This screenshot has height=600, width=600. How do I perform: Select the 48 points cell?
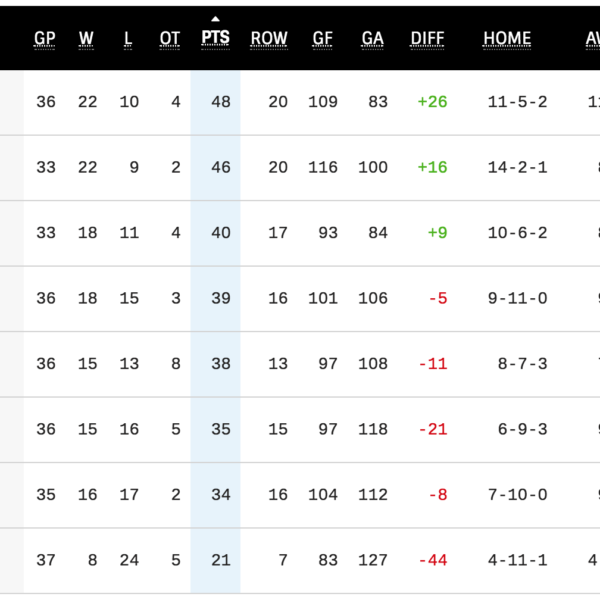(x=220, y=101)
